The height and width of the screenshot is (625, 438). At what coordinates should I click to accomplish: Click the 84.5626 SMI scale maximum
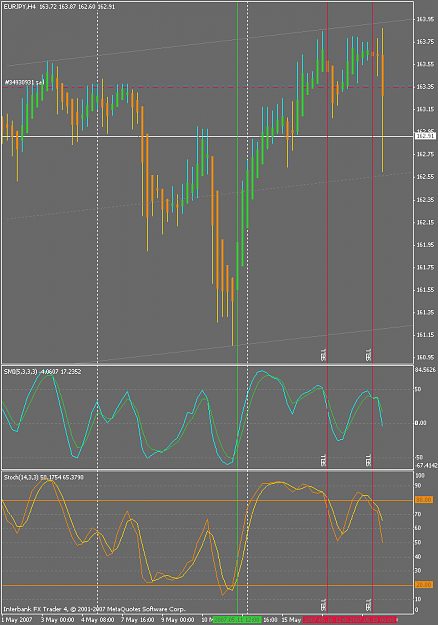425,370
